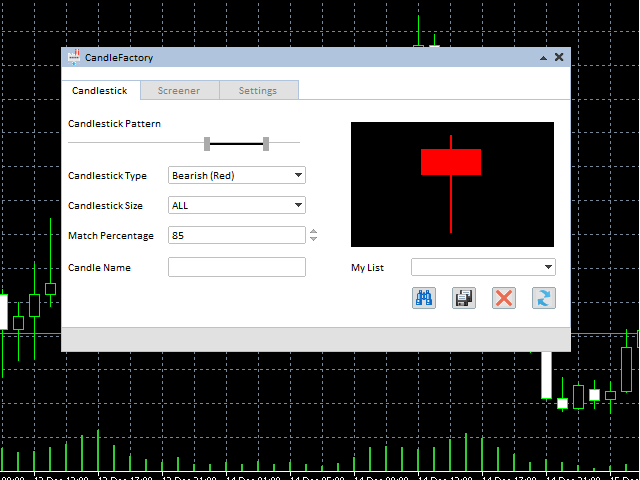Click the My List label
The height and width of the screenshot is (480, 640).
point(367,268)
